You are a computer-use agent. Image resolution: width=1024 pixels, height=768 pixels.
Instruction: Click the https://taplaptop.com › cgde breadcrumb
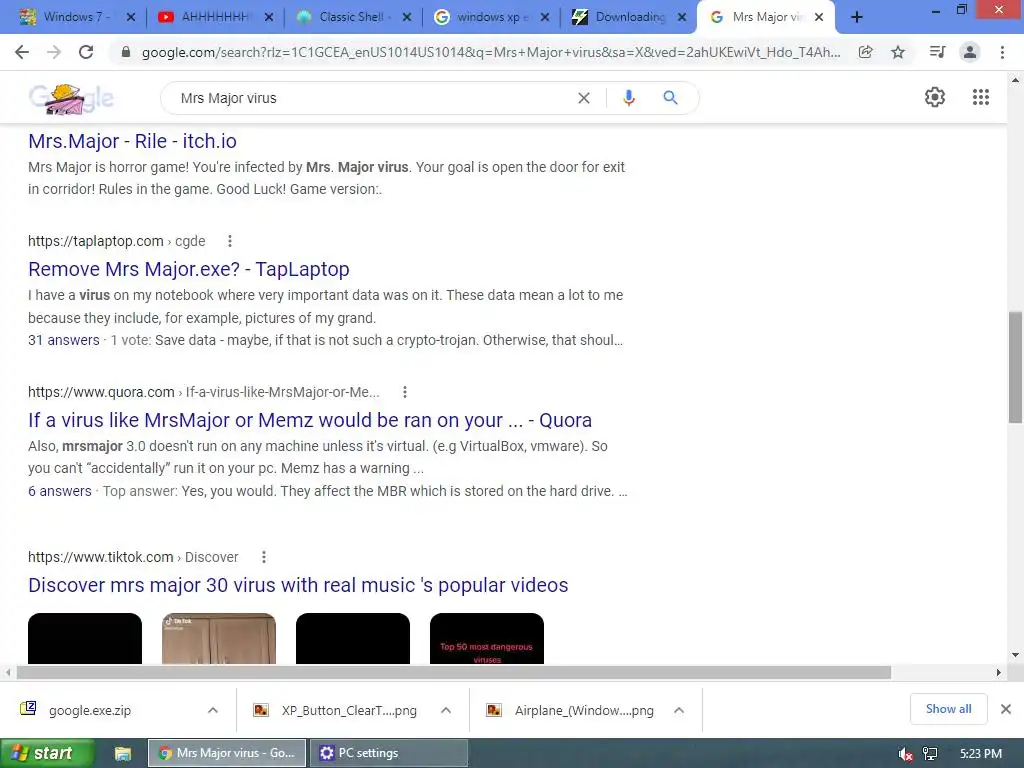point(116,241)
